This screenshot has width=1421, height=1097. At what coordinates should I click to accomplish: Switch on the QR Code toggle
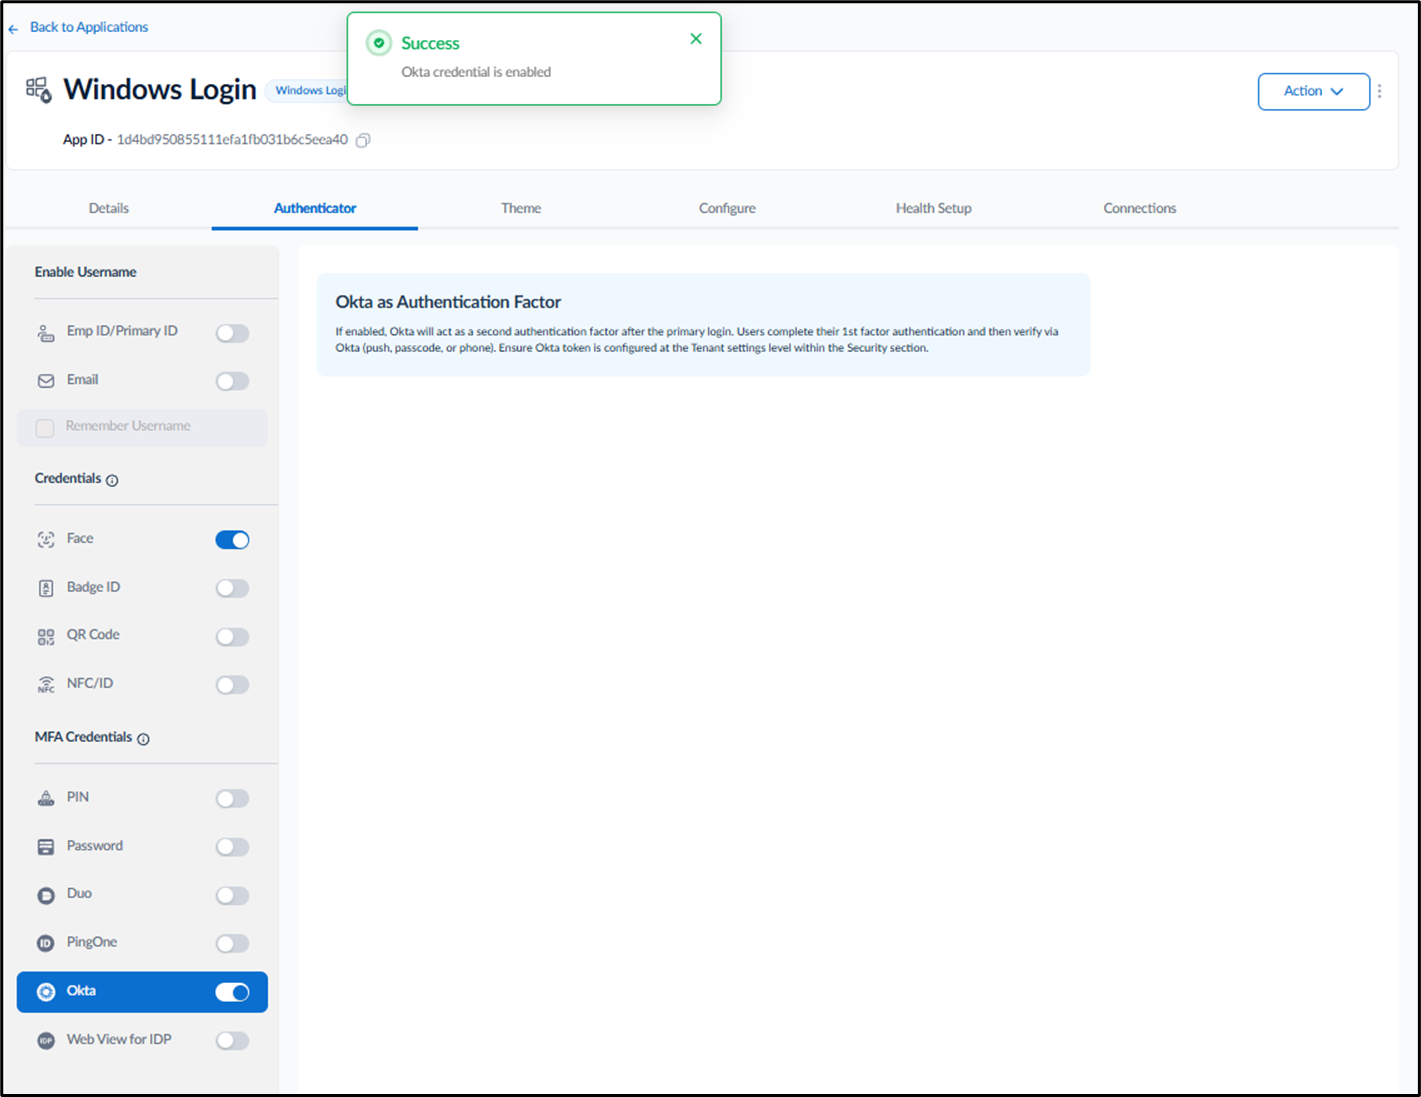[x=232, y=637]
